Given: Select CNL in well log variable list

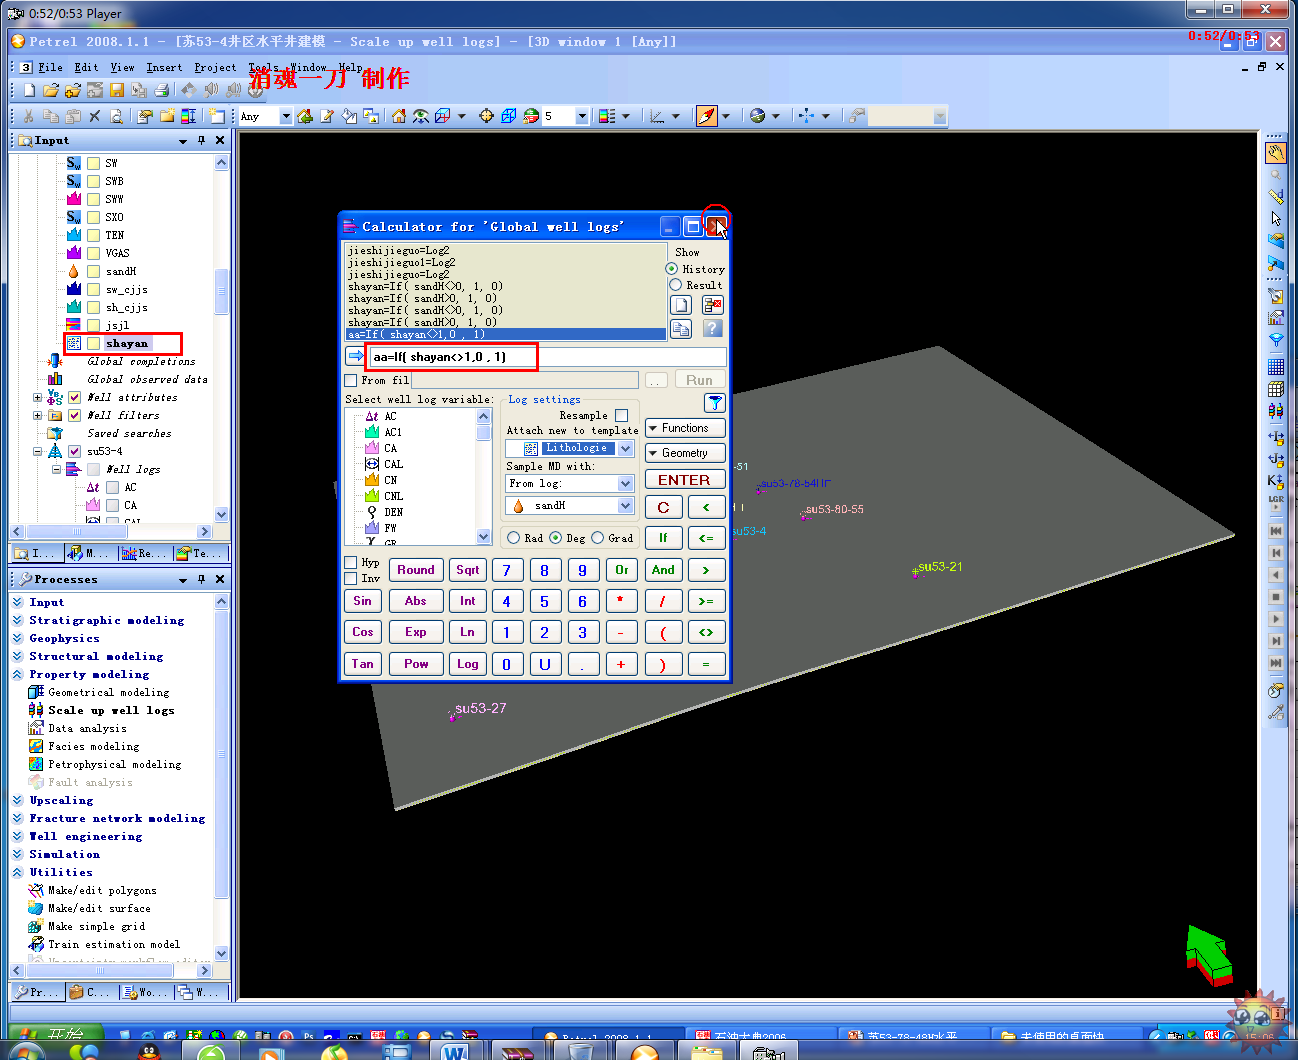Looking at the screenshot, I should coord(394,496).
